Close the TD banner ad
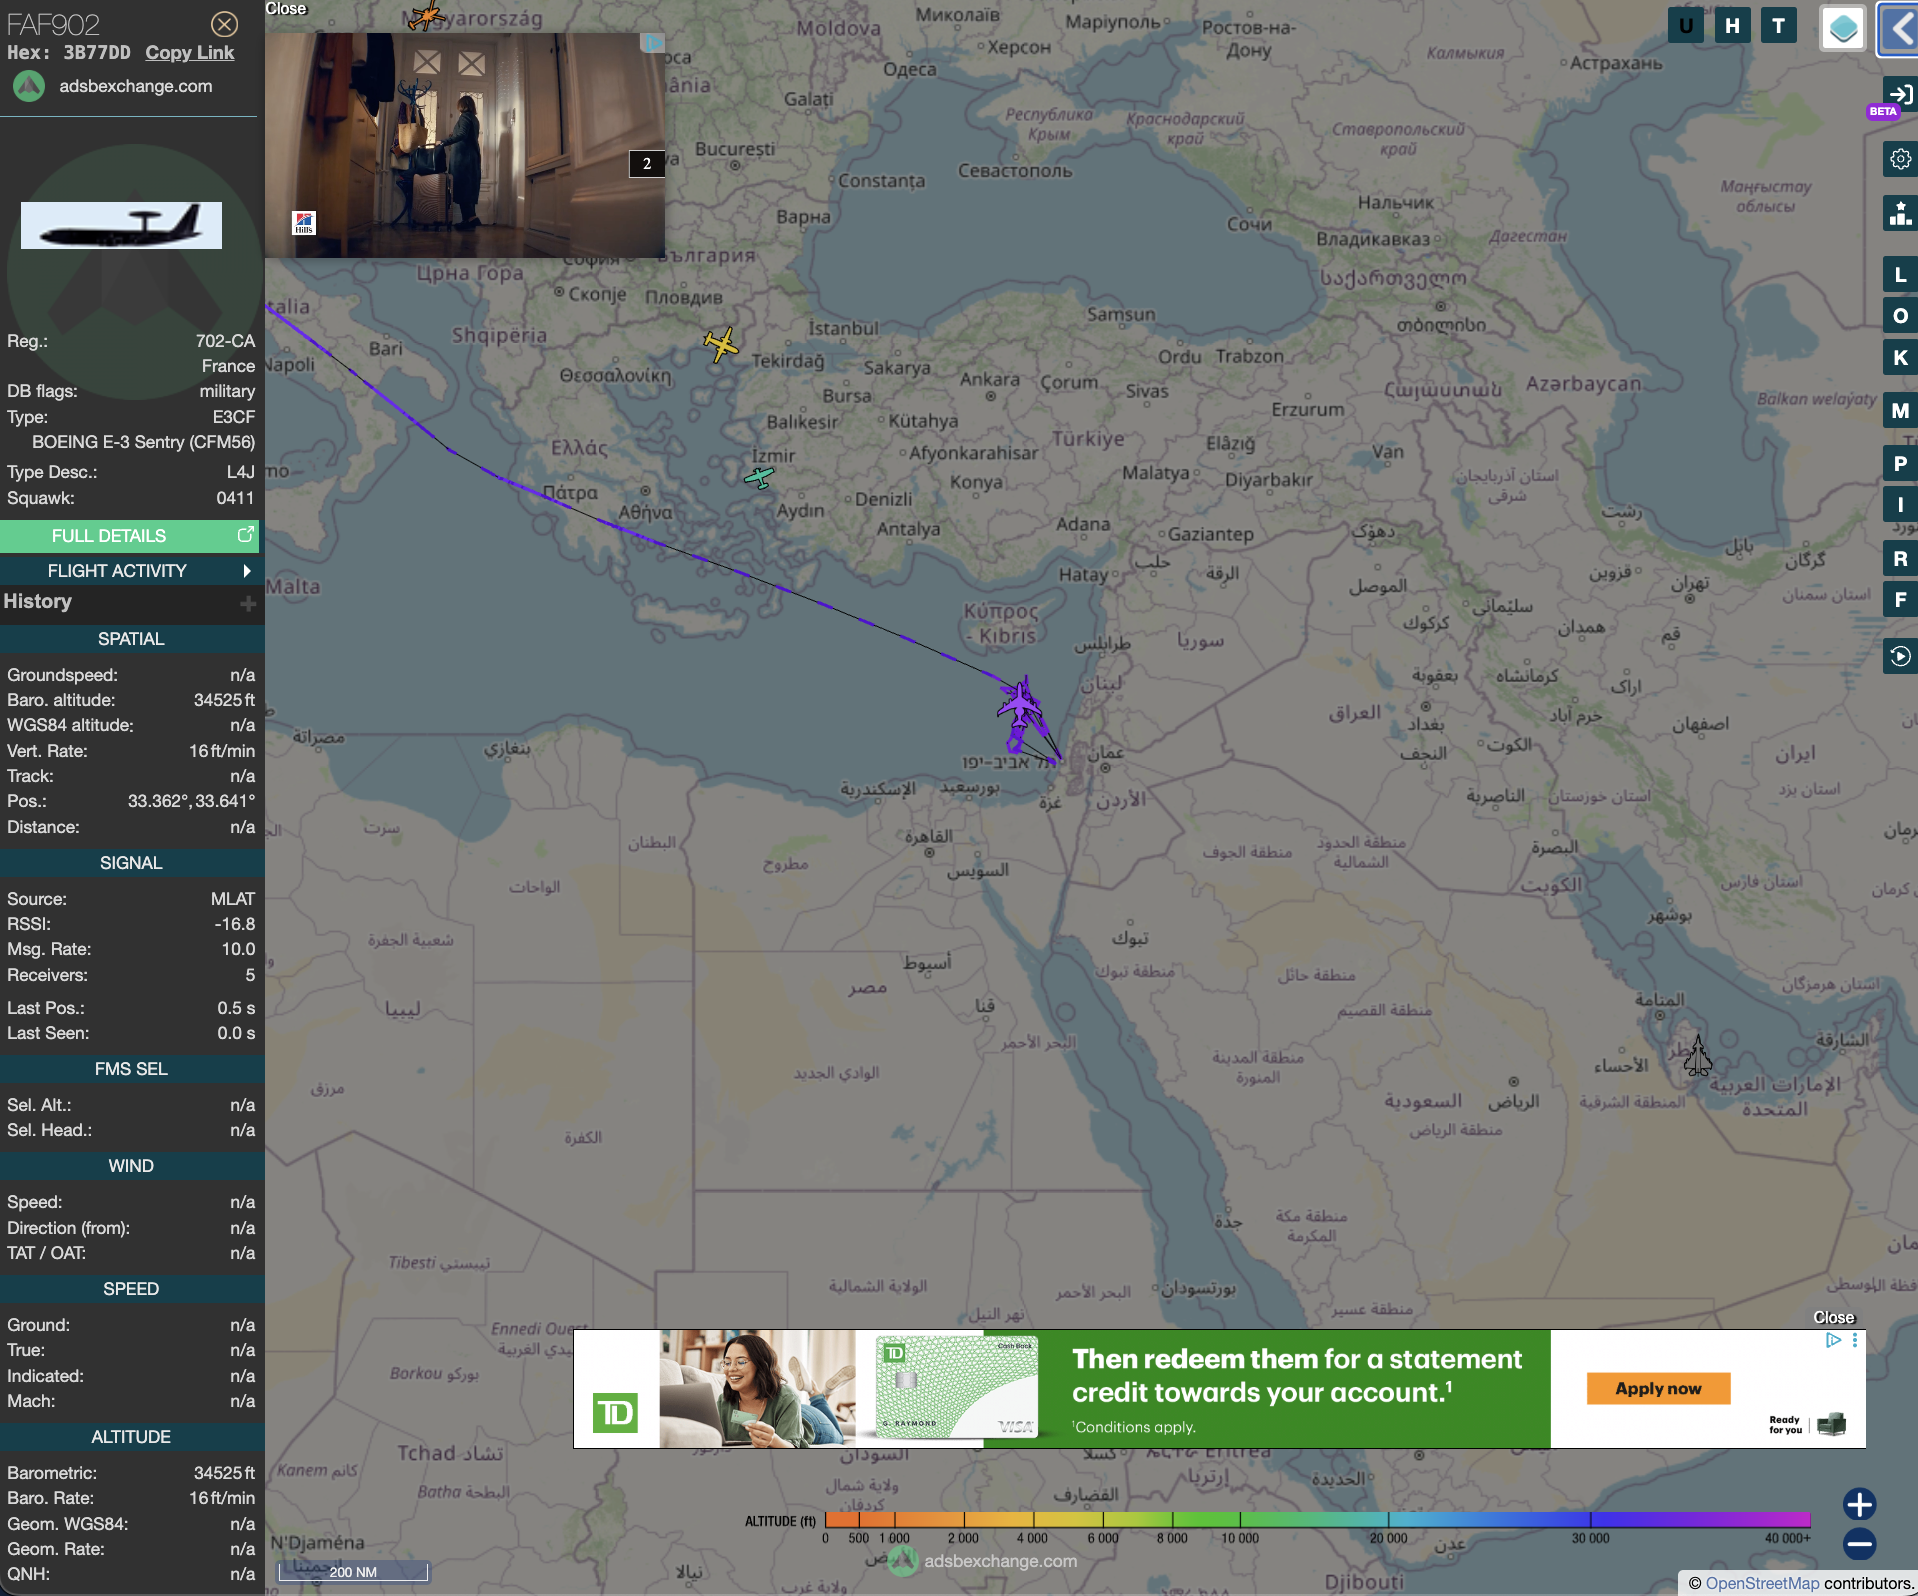 [1834, 1317]
